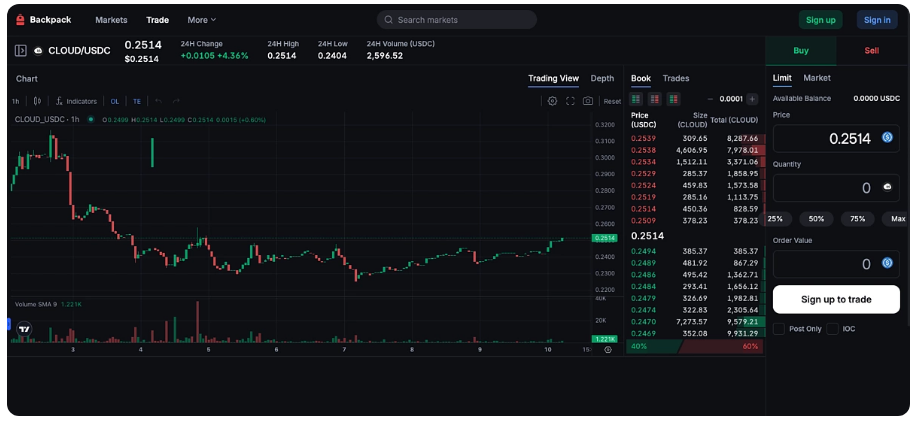The height and width of the screenshot is (424, 914).
Task: Choose the Limit order type tab
Action: tap(782, 78)
